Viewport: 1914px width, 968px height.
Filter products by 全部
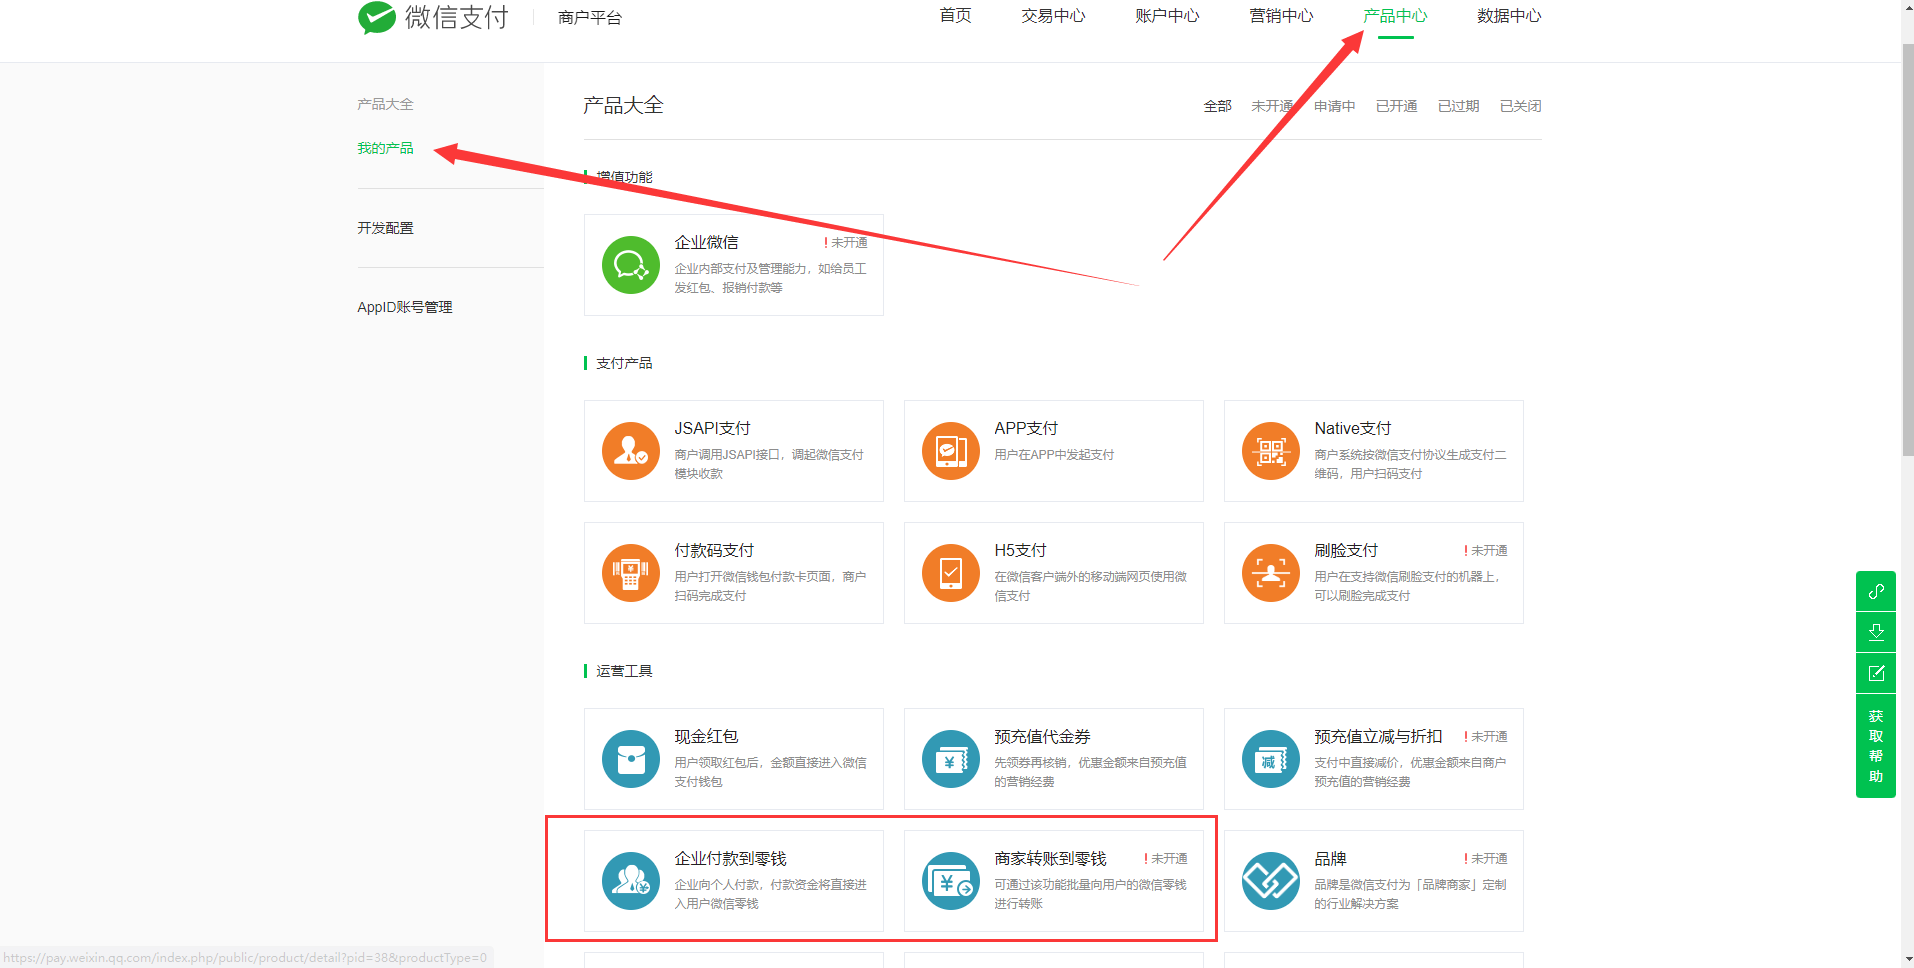pyautogui.click(x=1217, y=106)
